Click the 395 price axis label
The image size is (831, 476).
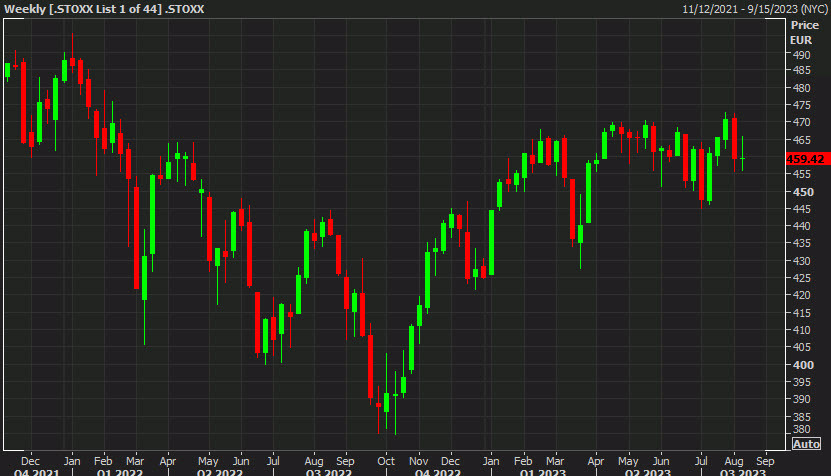[x=801, y=382]
